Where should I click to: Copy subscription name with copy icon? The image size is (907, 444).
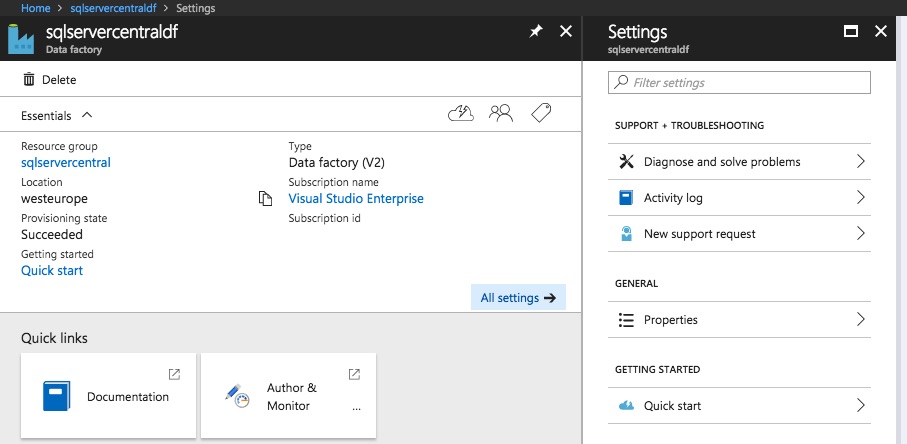point(265,199)
